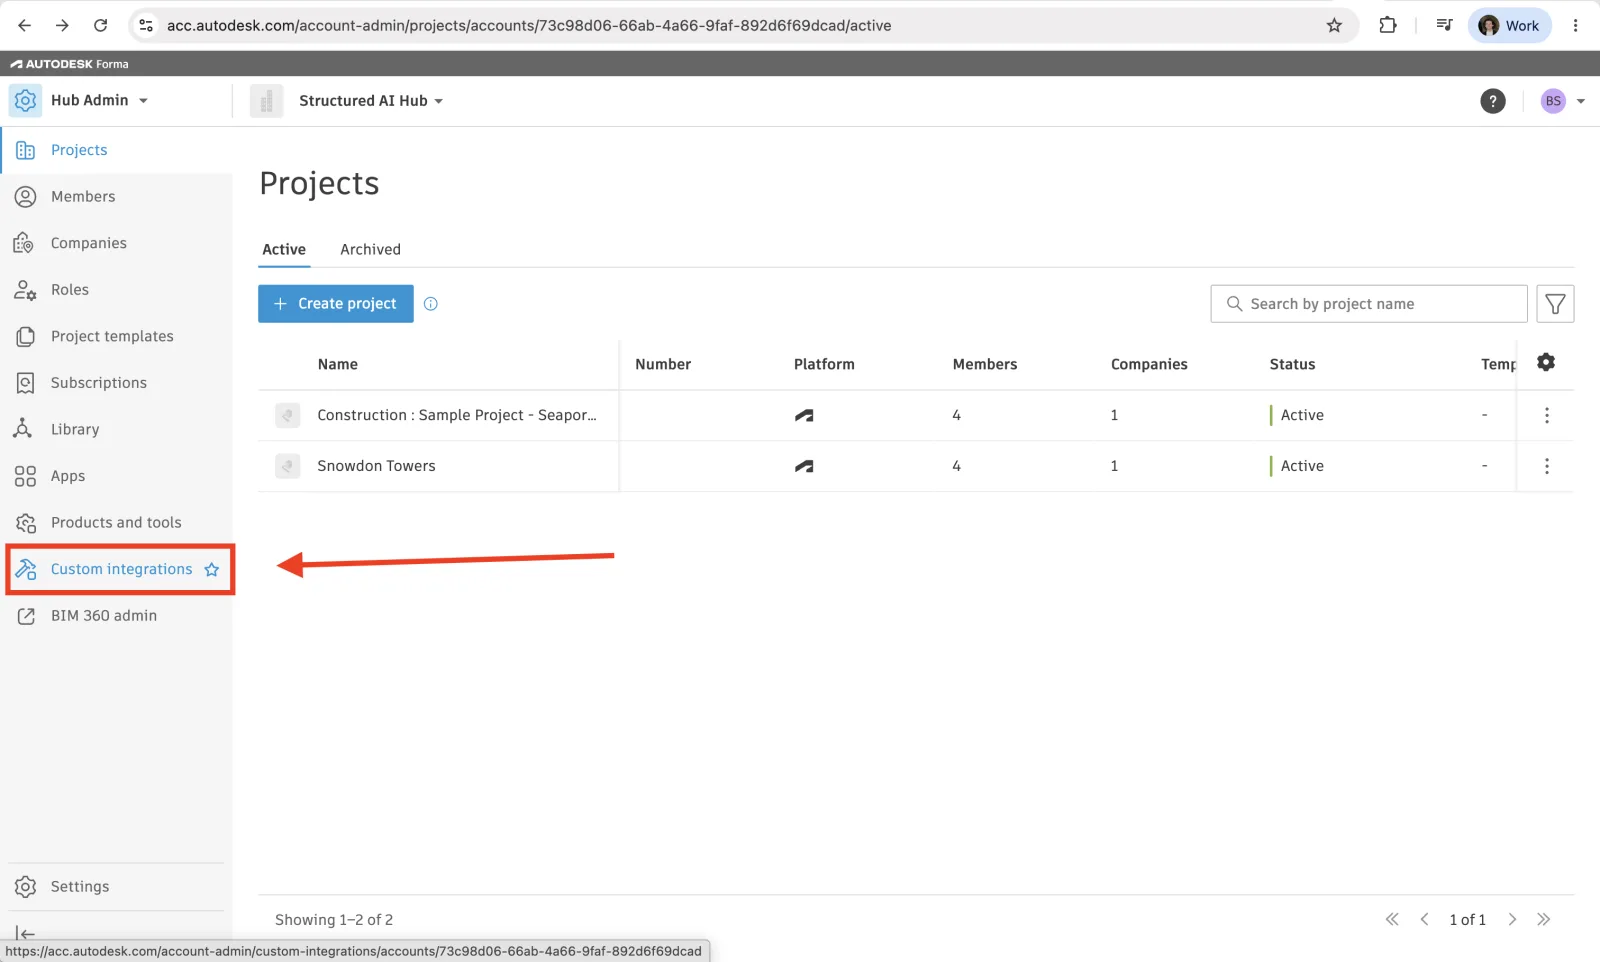This screenshot has height=962, width=1600.
Task: Expand the Structured AI Hub dropdown
Action: [438, 101]
